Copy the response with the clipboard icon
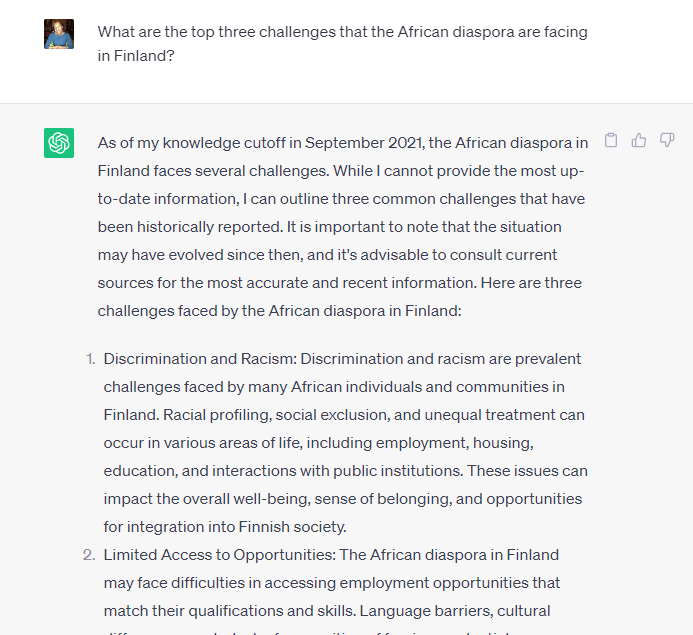This screenshot has height=635, width=693. (611, 140)
